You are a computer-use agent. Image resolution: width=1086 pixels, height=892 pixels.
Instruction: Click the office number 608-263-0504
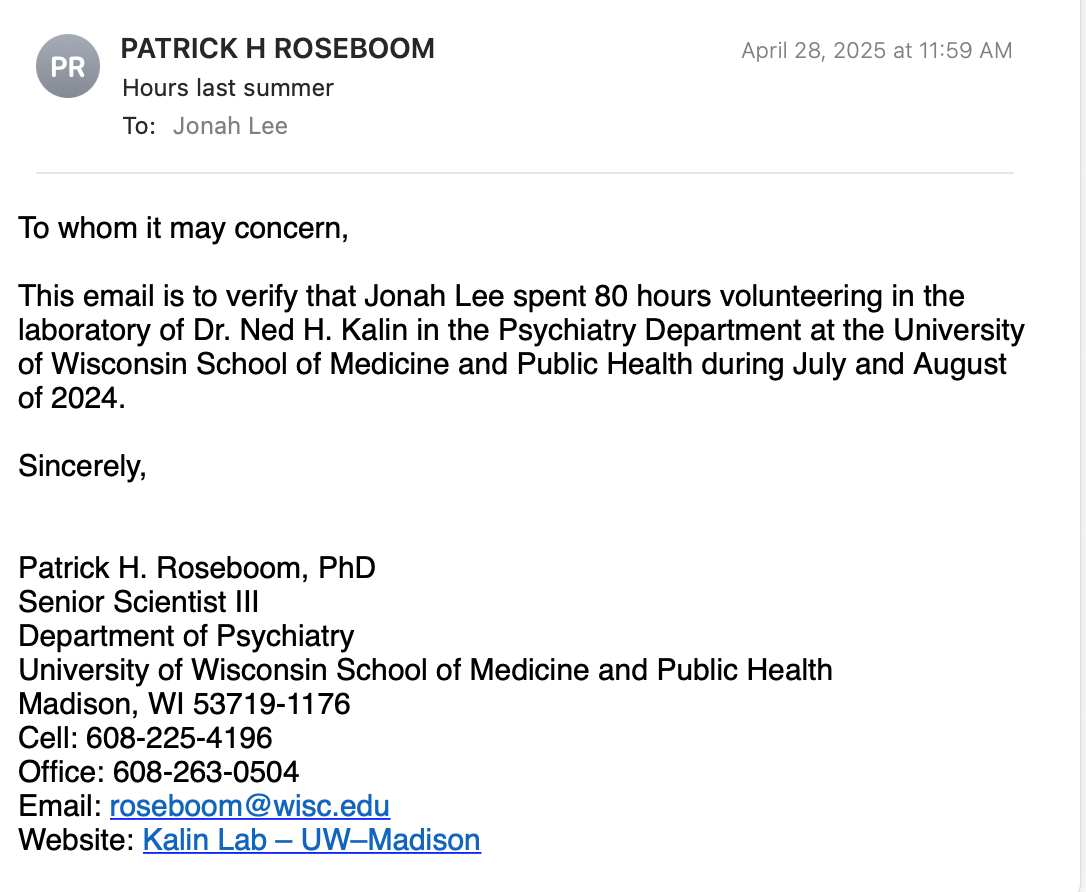point(206,772)
